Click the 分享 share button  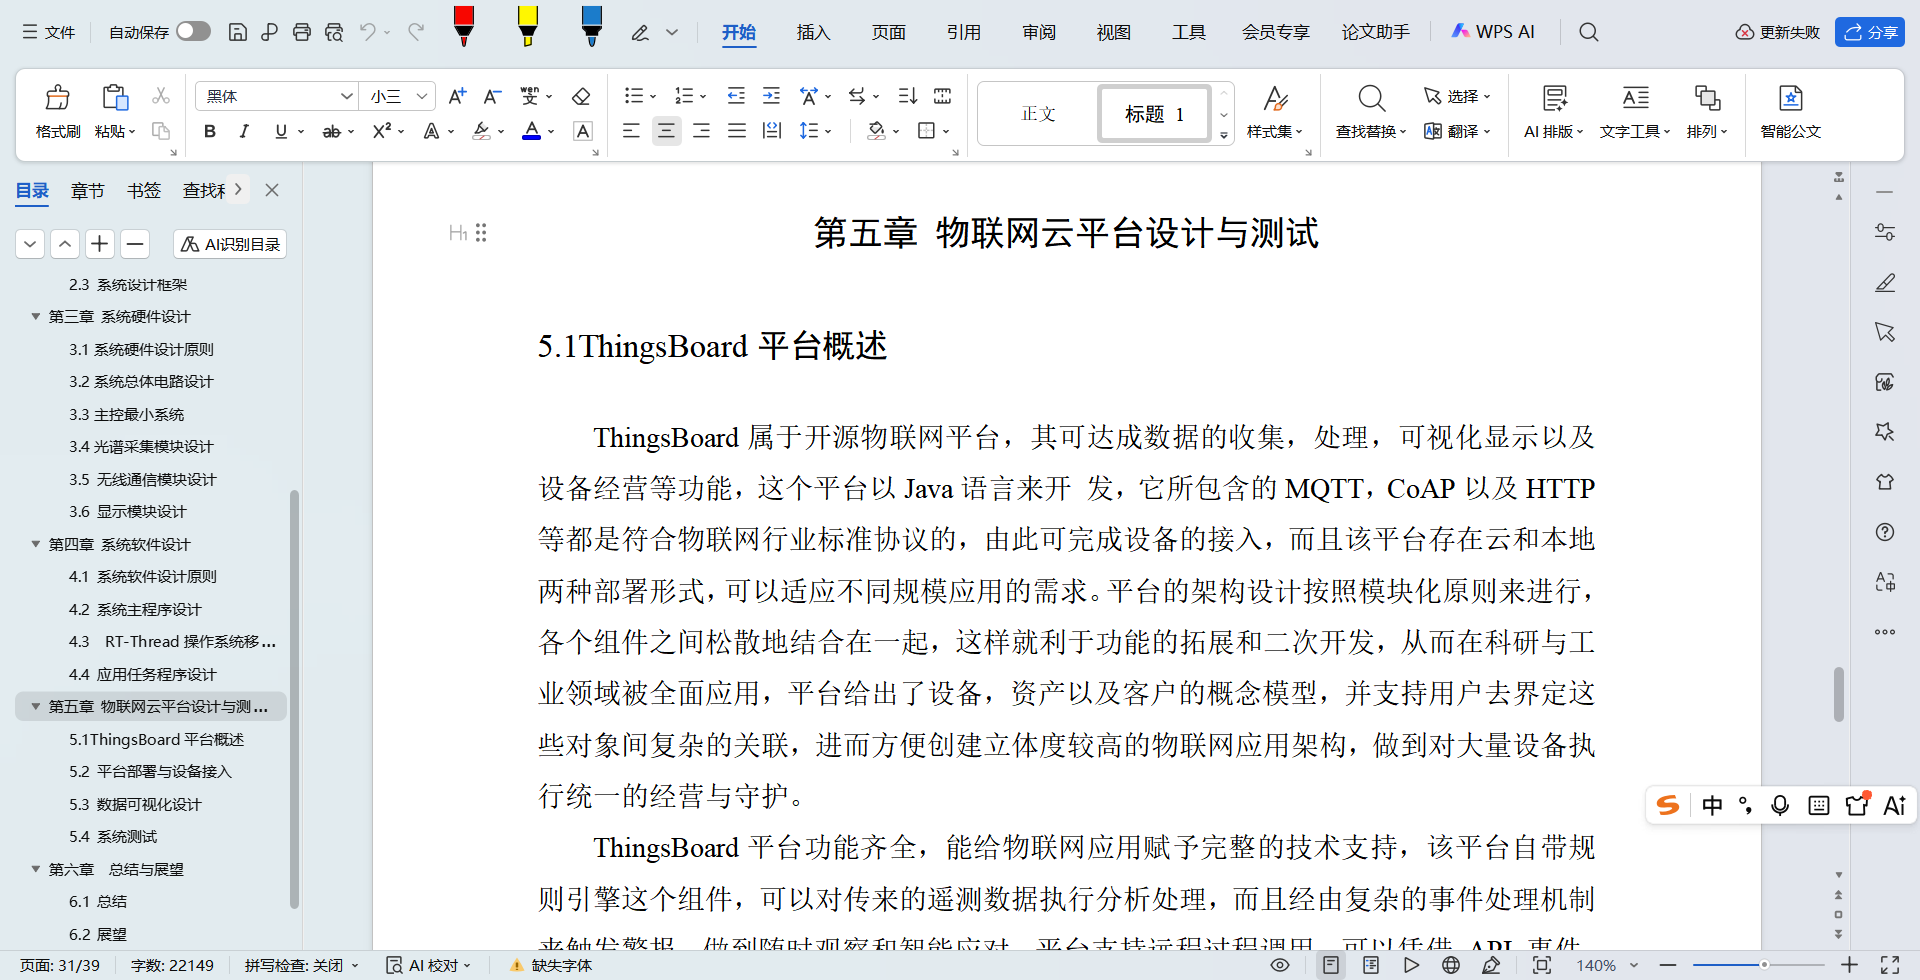tap(1870, 32)
